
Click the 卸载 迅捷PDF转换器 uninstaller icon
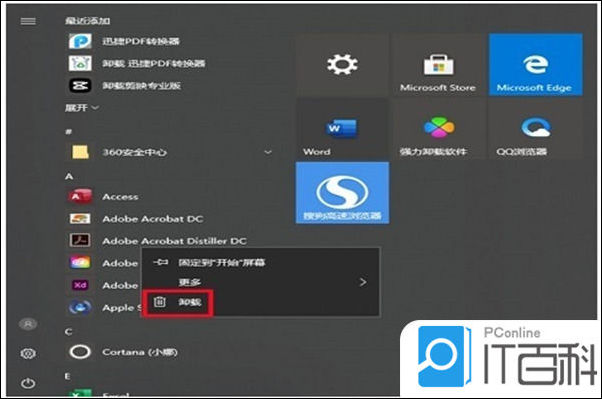(80, 63)
